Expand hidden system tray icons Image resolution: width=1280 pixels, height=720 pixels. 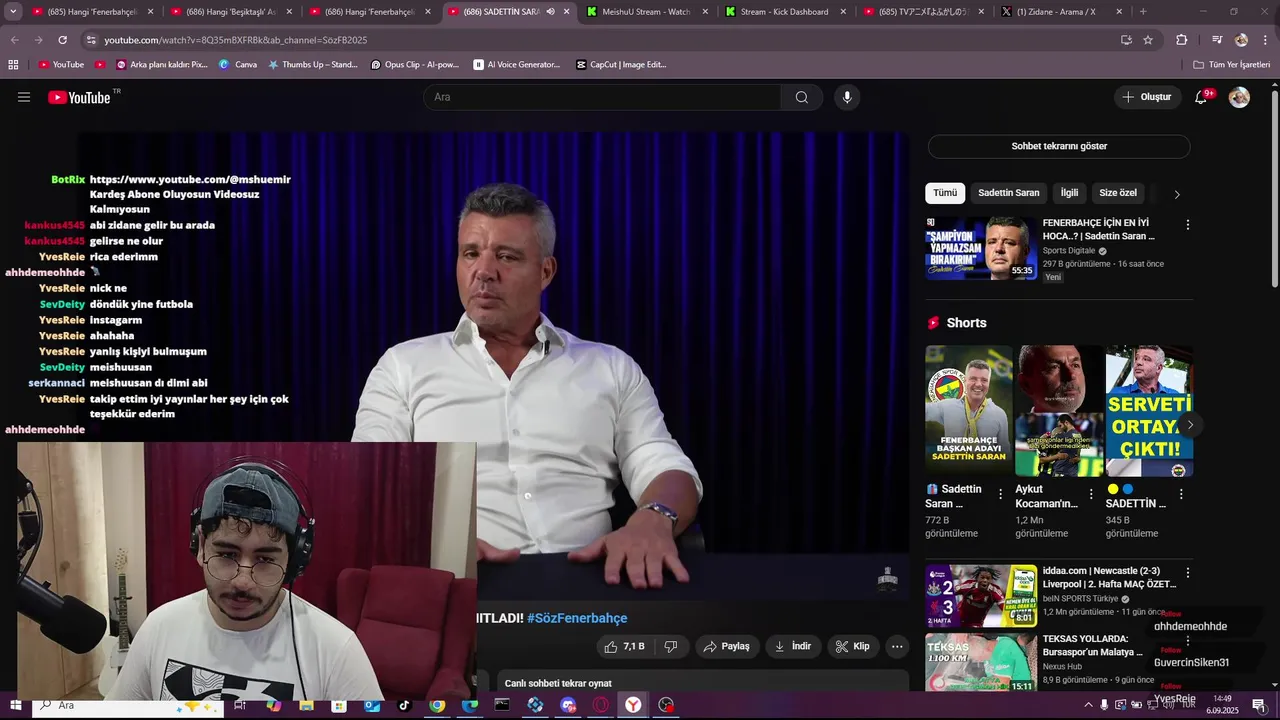point(1089,705)
